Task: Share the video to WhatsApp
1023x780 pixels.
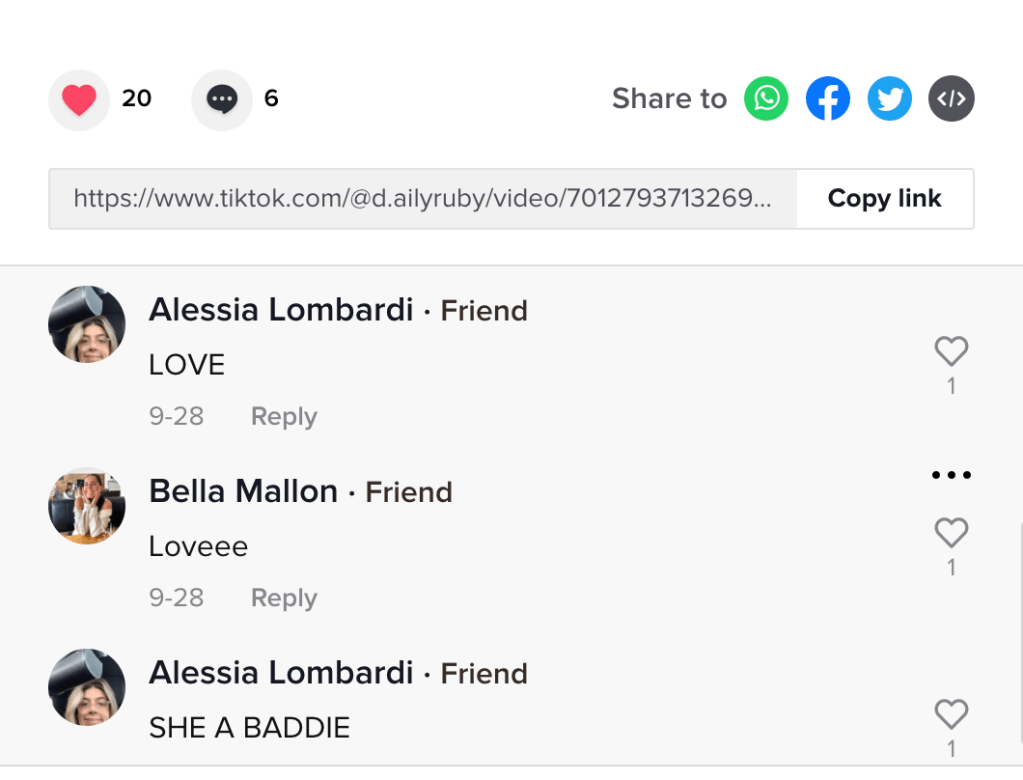Action: tap(766, 99)
